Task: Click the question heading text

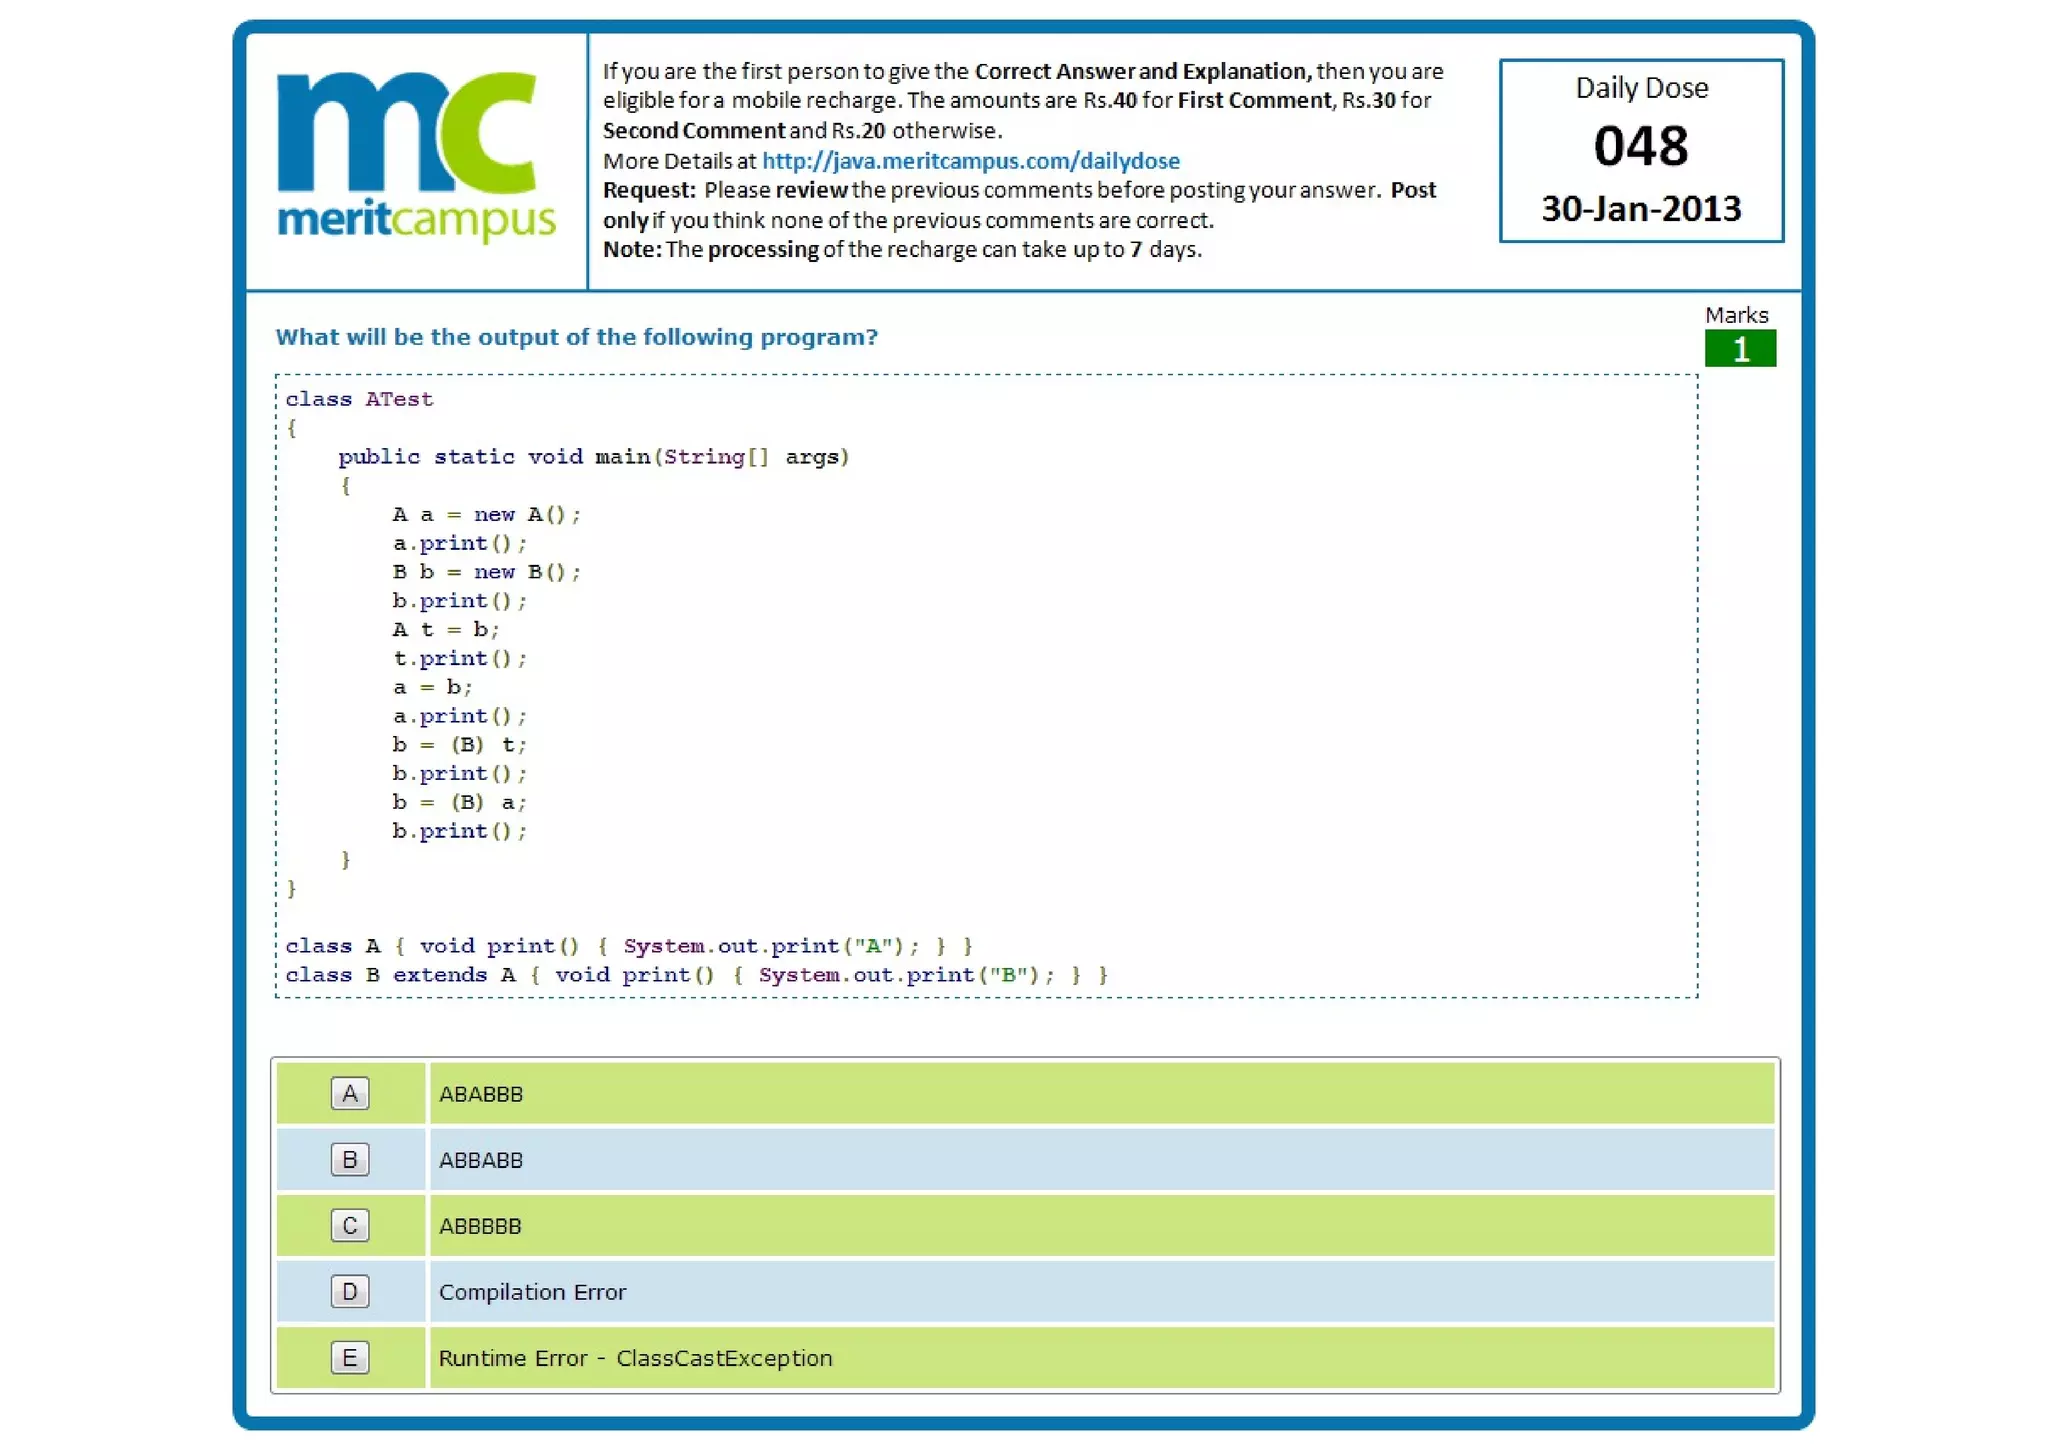Action: click(576, 337)
